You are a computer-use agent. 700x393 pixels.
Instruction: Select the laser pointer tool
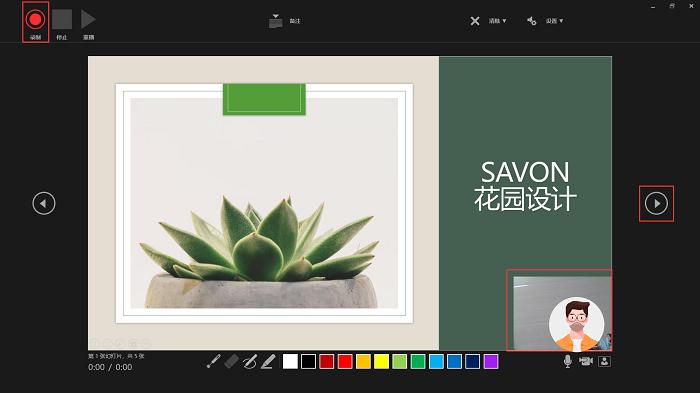click(x=213, y=361)
